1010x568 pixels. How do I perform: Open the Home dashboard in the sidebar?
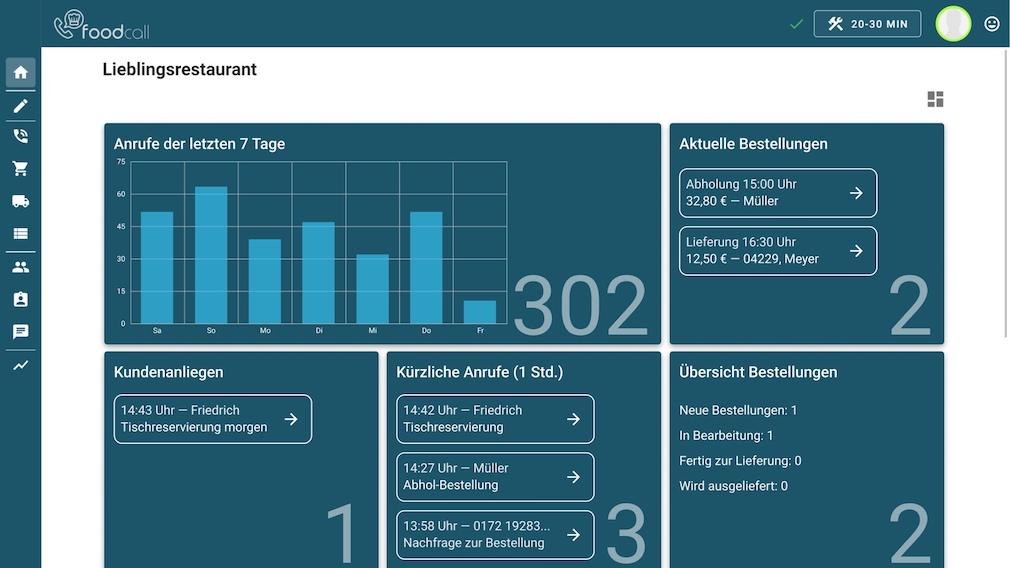[20, 72]
